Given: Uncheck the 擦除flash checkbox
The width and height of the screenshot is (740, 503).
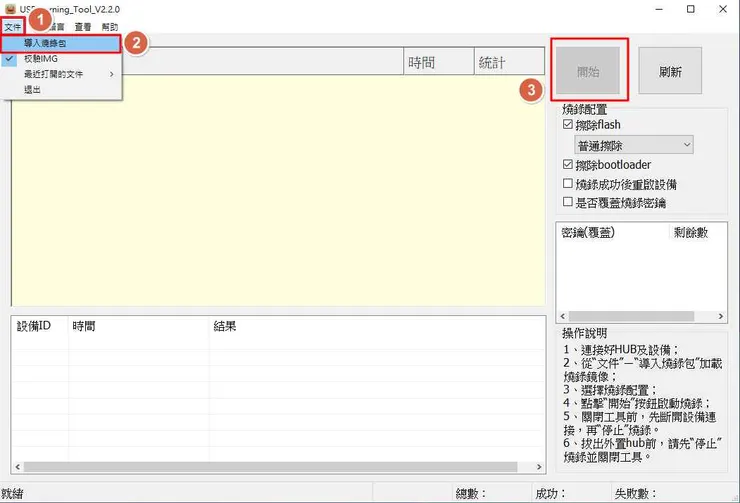Looking at the screenshot, I should click(x=568, y=125).
